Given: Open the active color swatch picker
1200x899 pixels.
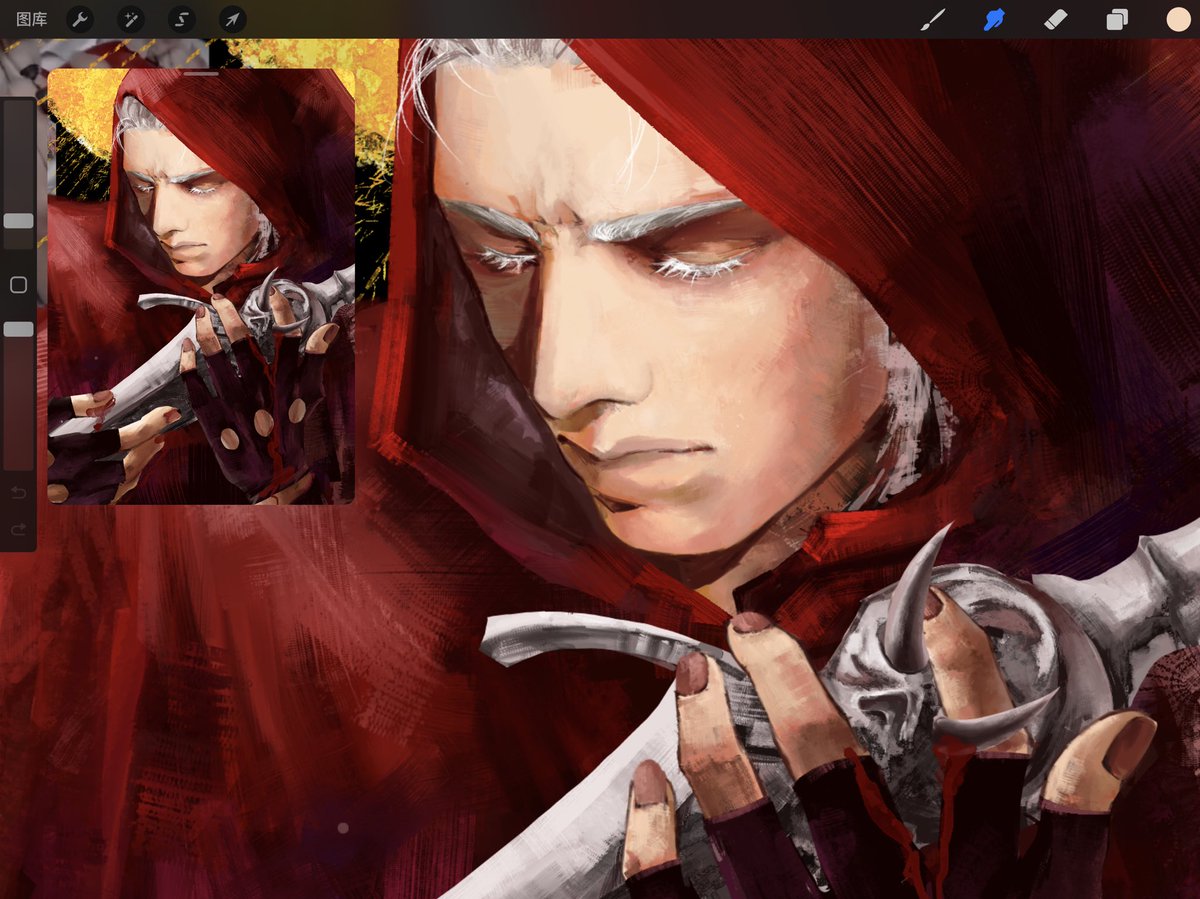Looking at the screenshot, I should (x=1178, y=19).
